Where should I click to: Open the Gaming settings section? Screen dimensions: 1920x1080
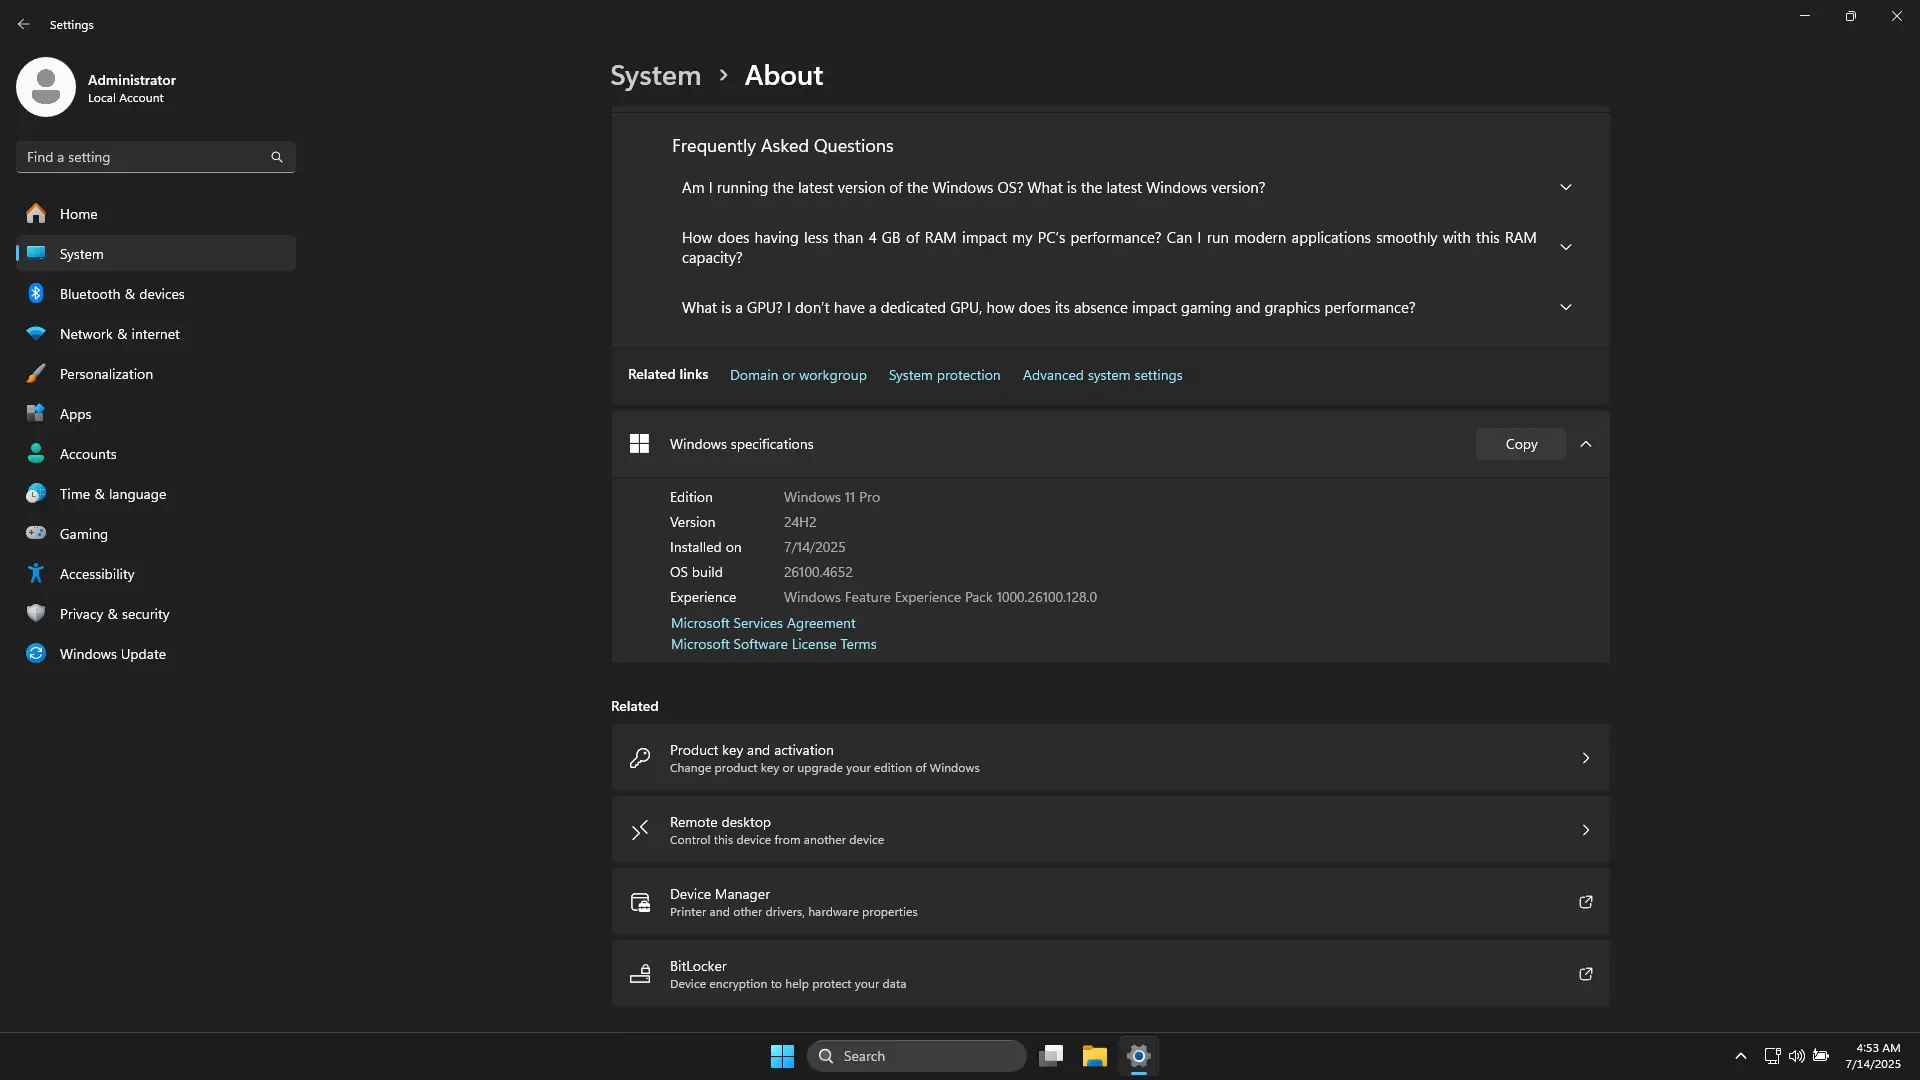(x=83, y=534)
